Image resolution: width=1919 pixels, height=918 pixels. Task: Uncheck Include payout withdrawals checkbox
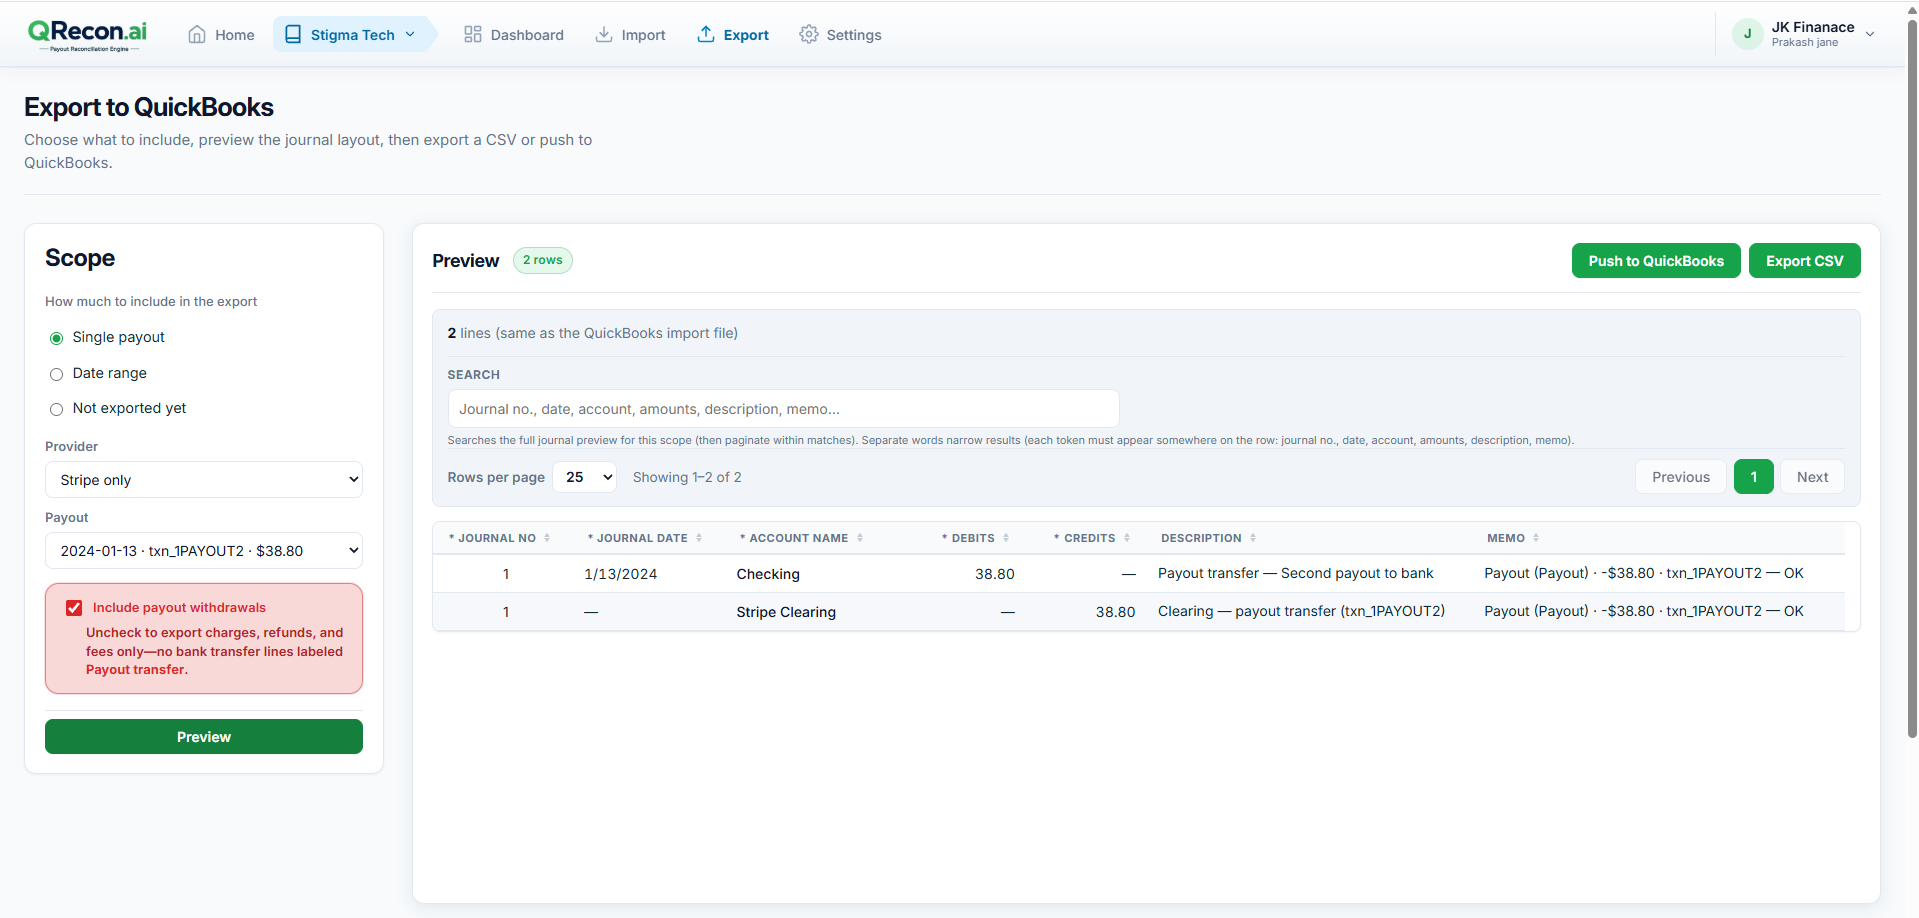point(74,608)
